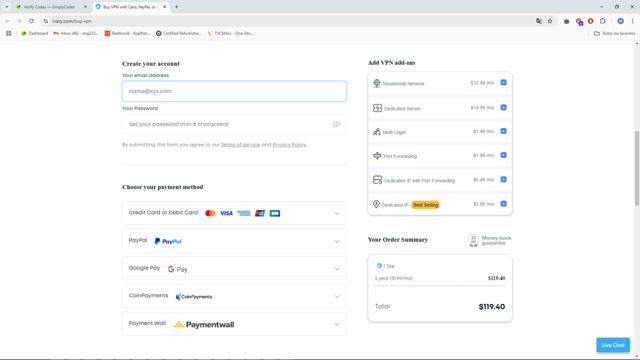This screenshot has height=360, width=640.
Task: Expand the Payment Wall payment option
Action: (234, 324)
